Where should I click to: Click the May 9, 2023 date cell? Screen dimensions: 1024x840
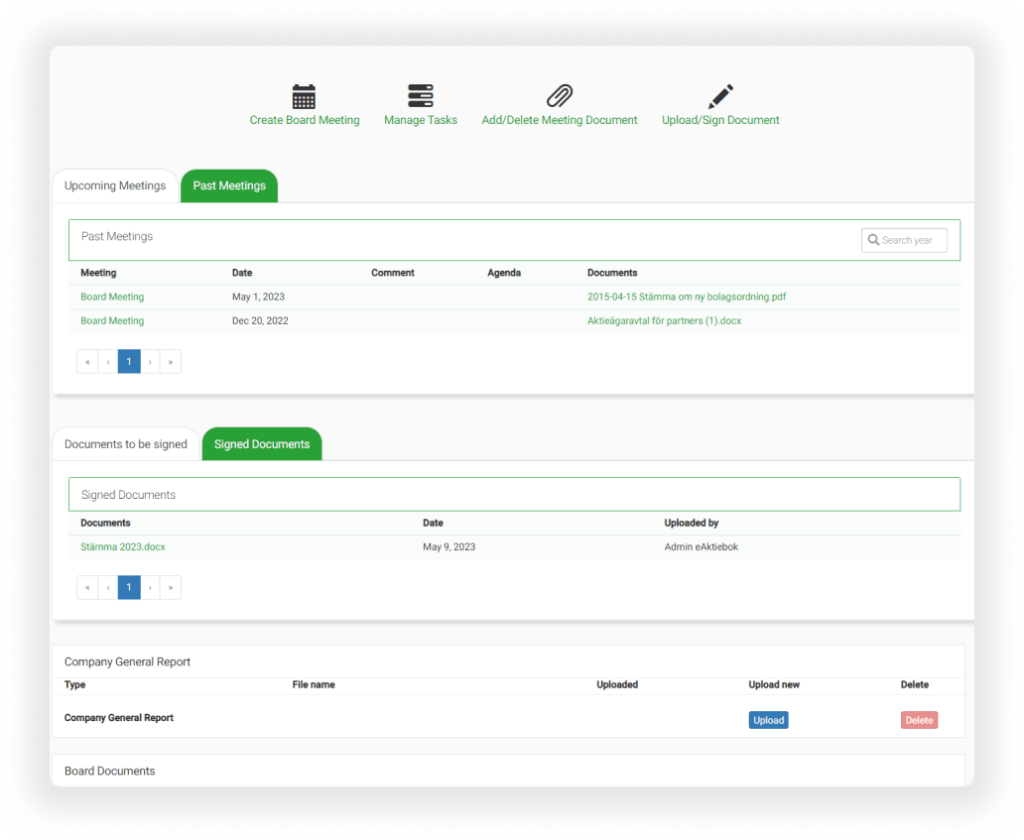(x=449, y=547)
